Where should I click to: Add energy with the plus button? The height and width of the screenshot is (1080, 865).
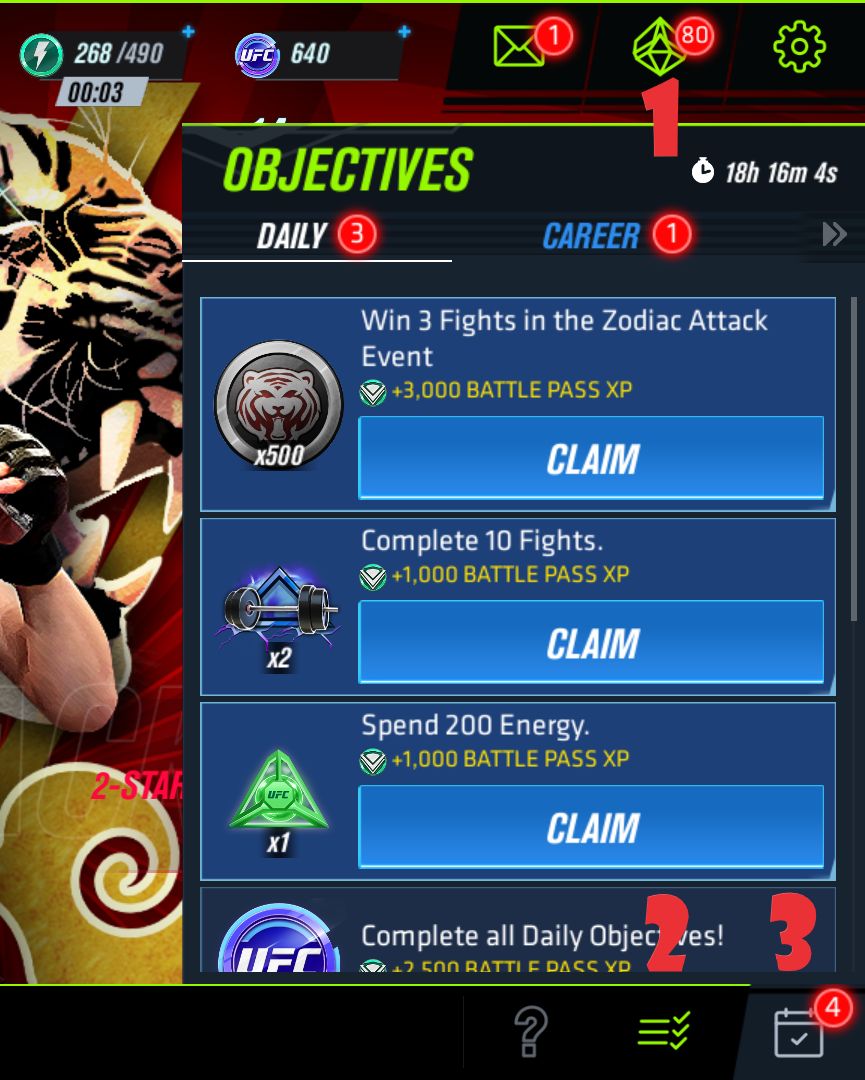pyautogui.click(x=188, y=31)
